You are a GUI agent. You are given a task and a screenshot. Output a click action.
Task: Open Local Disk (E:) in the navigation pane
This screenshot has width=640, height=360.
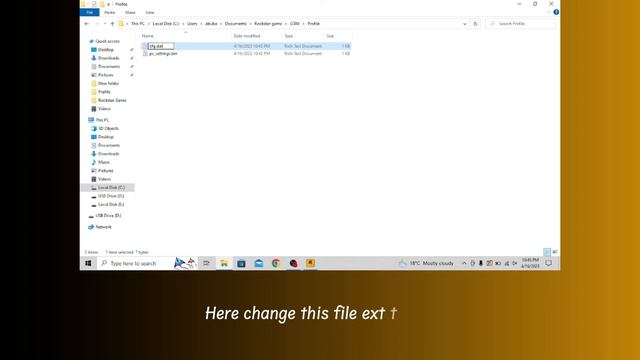111,204
